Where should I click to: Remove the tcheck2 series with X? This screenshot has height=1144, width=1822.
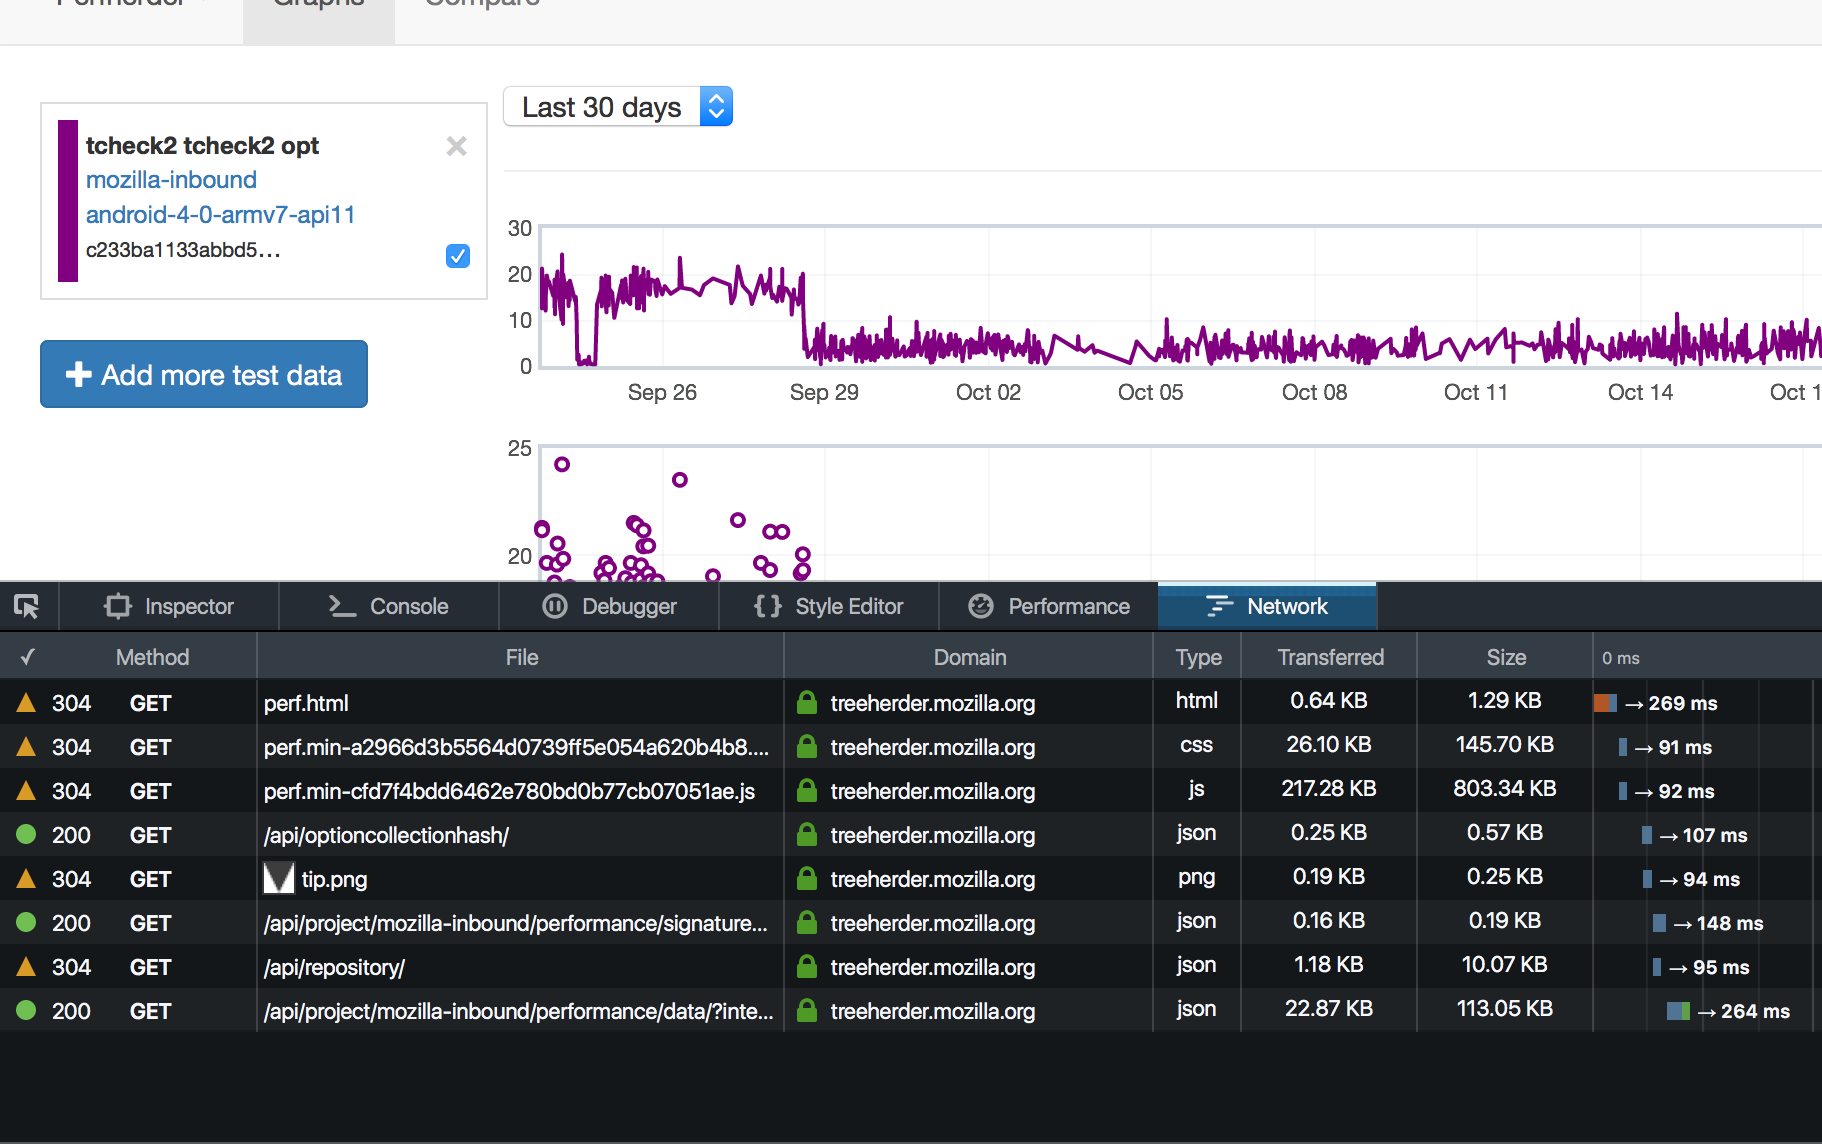coord(457,146)
